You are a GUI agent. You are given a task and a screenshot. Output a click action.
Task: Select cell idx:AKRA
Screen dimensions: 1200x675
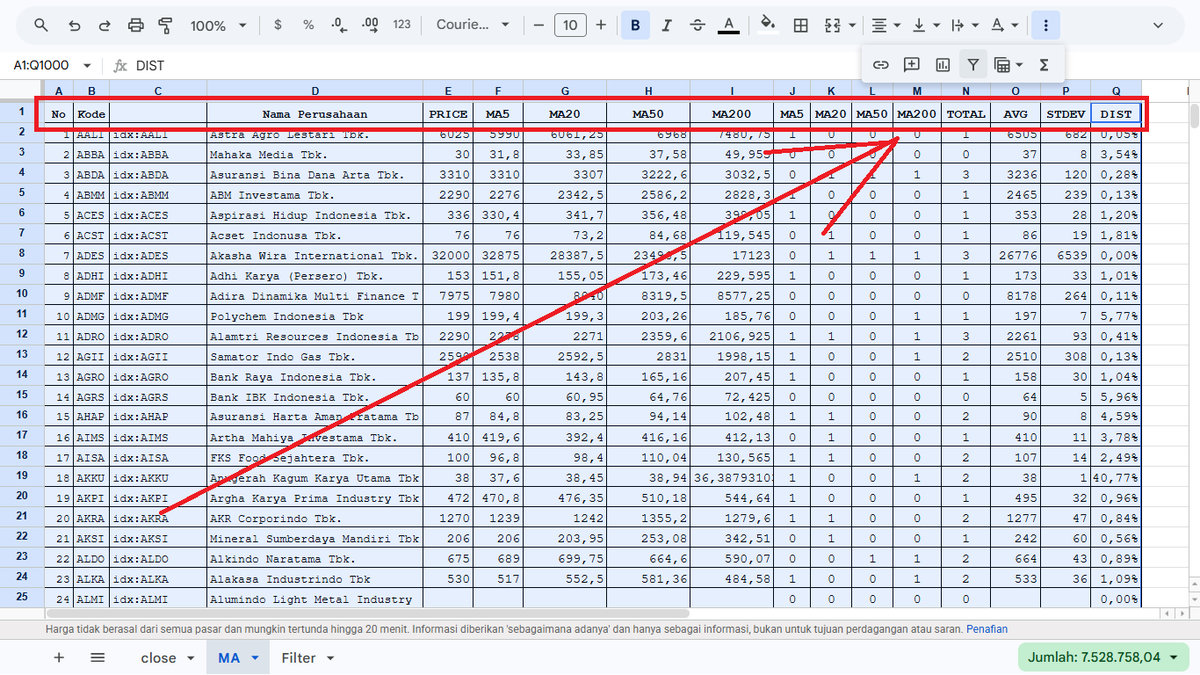pos(158,518)
